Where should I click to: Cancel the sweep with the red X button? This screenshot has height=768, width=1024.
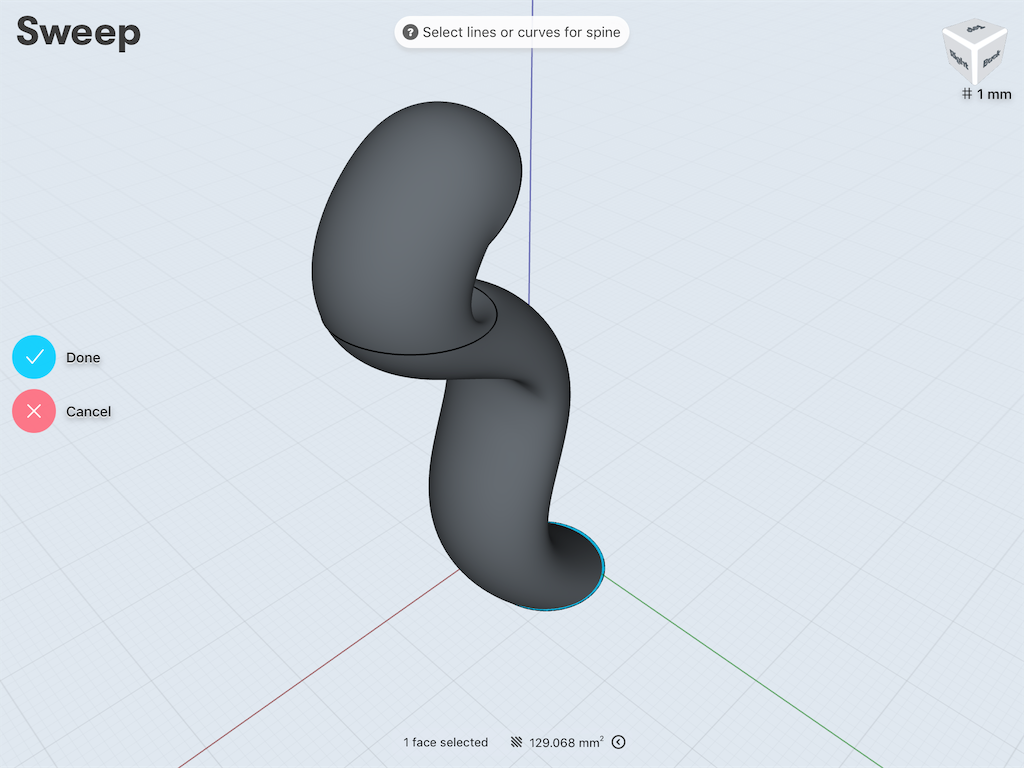34,411
